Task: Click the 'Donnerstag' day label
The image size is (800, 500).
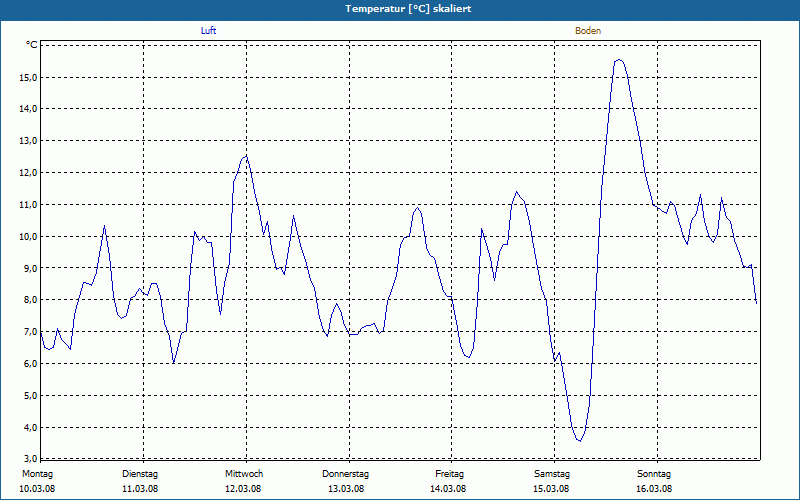Action: coord(345,474)
